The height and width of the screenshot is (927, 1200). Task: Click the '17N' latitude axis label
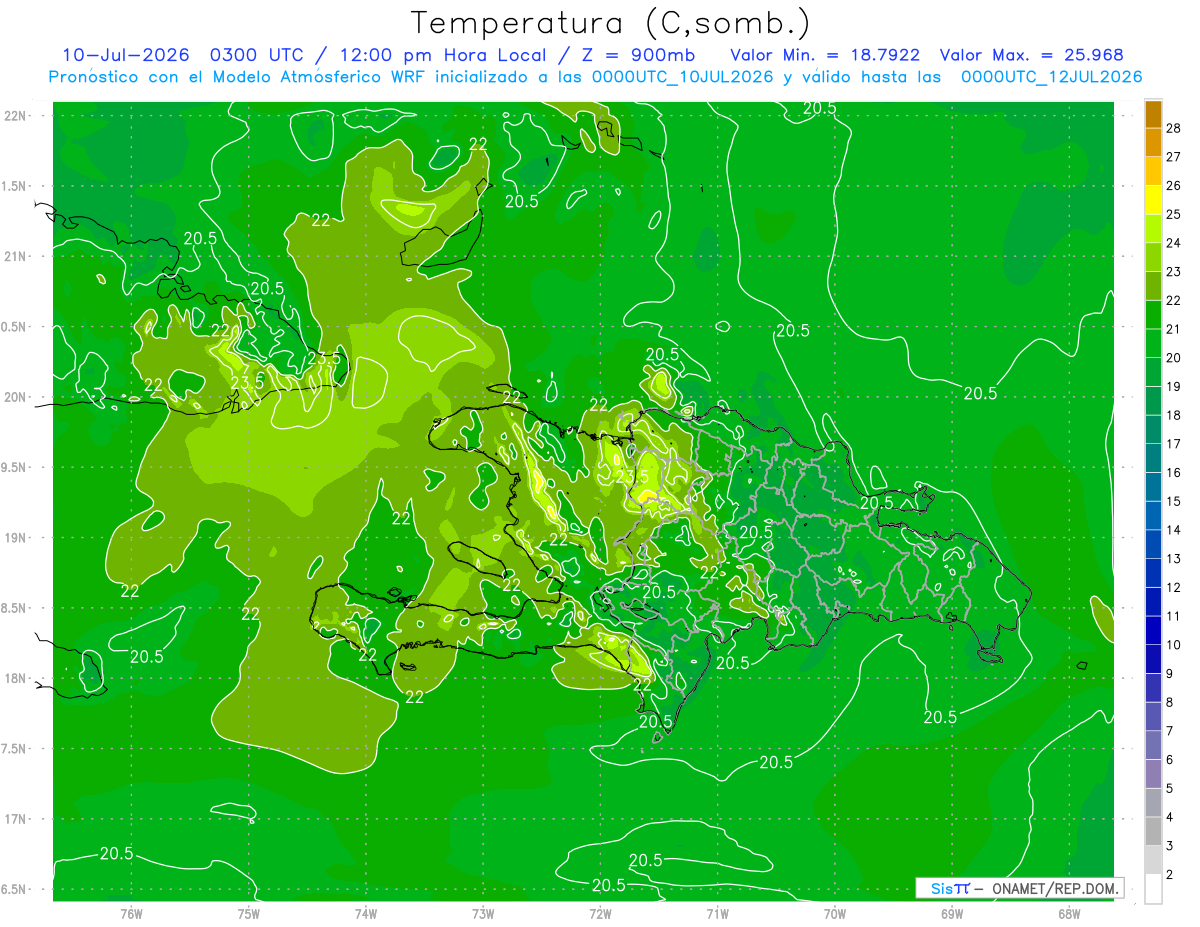pyautogui.click(x=14, y=819)
